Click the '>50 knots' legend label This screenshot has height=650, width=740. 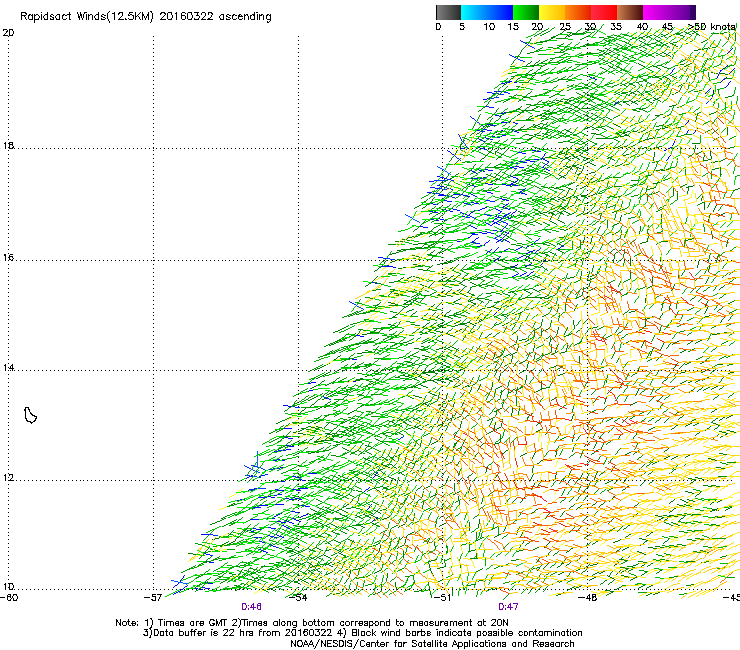point(713,27)
